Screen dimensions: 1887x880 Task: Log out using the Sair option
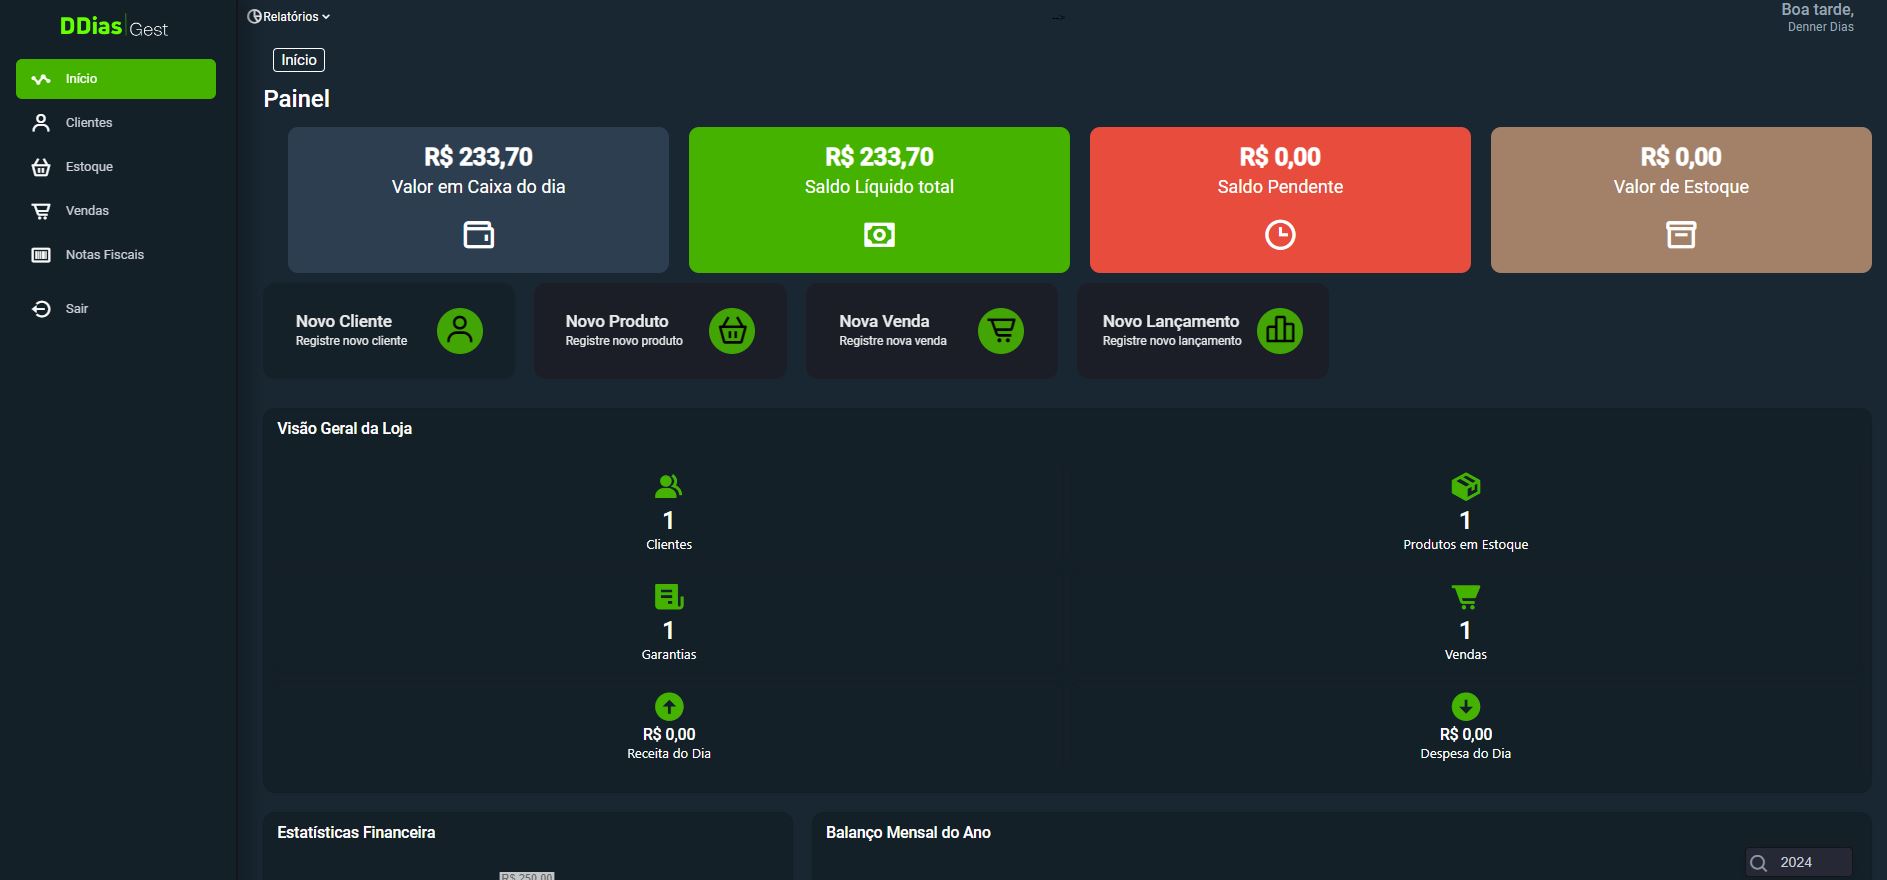coord(76,309)
